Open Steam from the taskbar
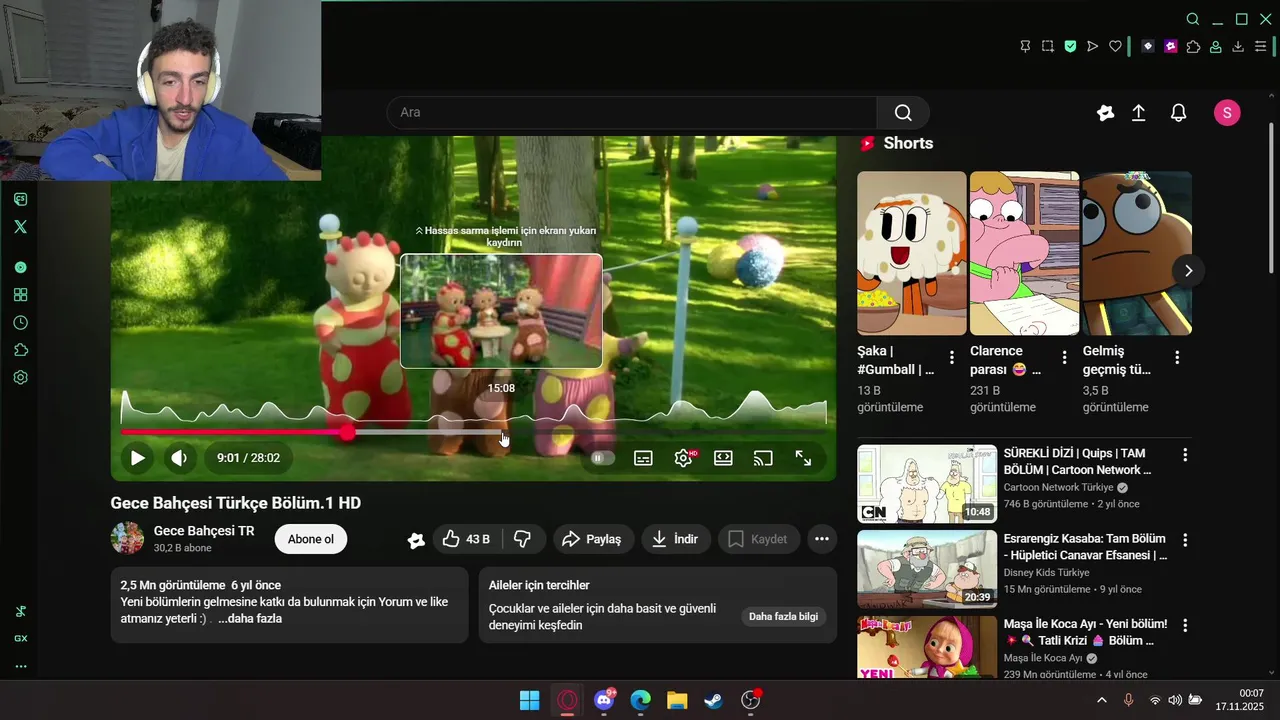The height and width of the screenshot is (720, 1280). pos(713,700)
